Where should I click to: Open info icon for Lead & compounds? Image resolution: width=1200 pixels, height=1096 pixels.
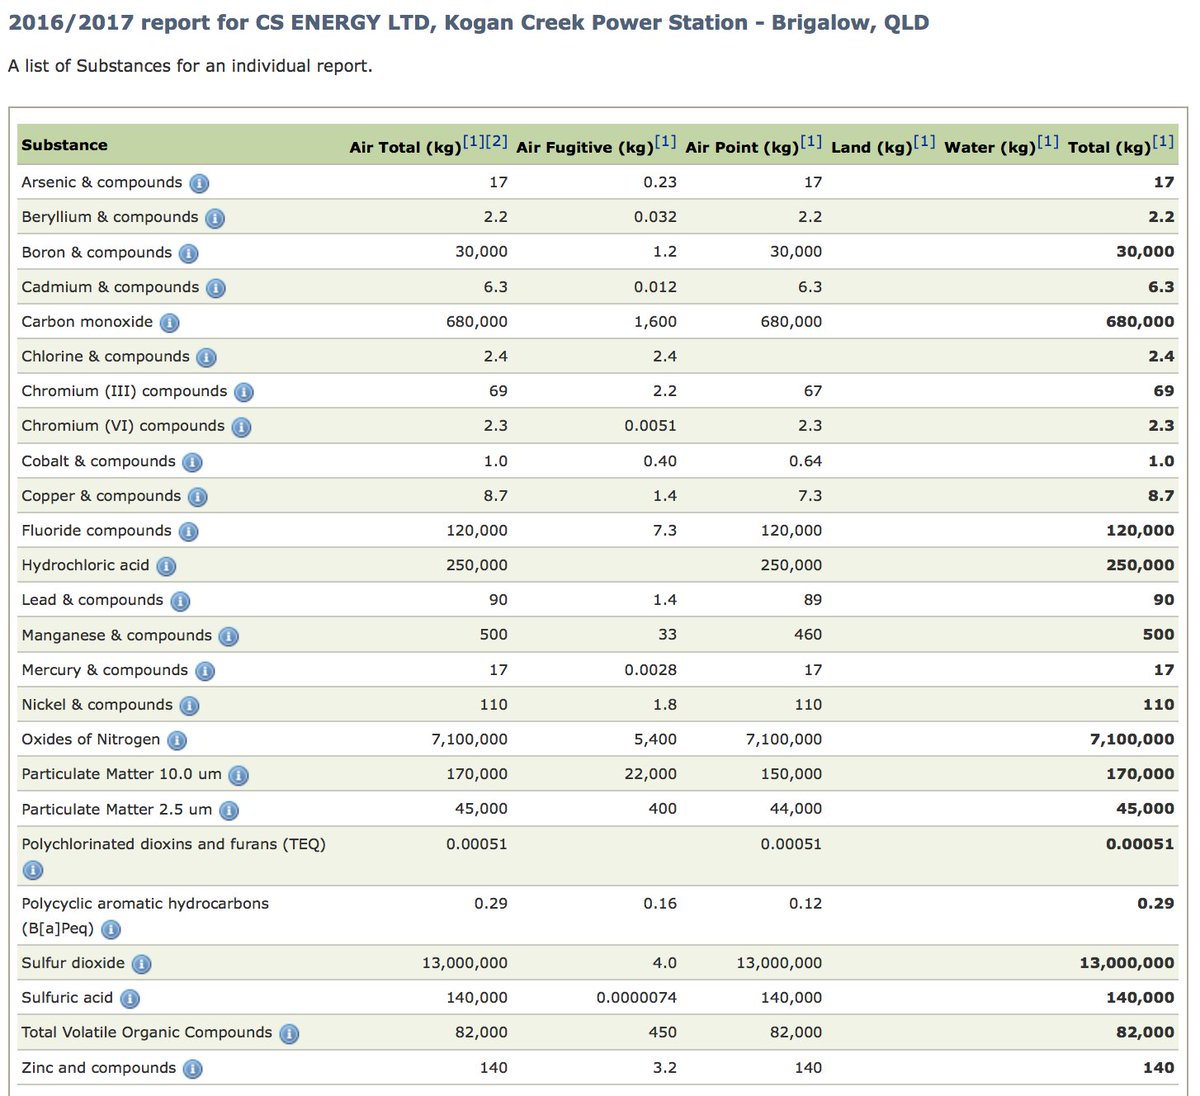point(180,601)
